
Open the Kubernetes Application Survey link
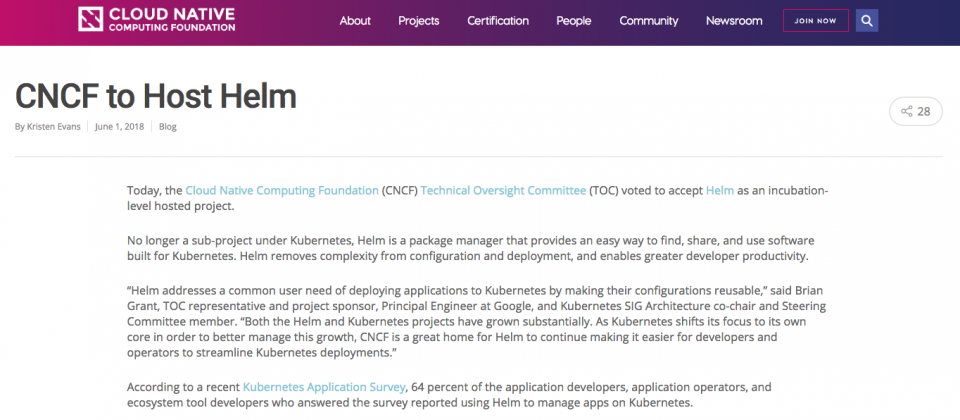click(x=324, y=387)
